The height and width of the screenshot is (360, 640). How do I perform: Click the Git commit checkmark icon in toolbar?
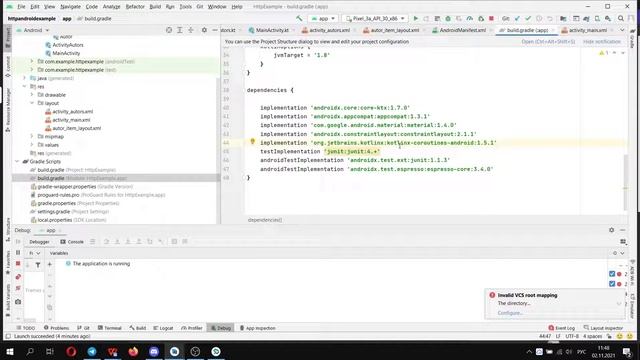(x=528, y=18)
